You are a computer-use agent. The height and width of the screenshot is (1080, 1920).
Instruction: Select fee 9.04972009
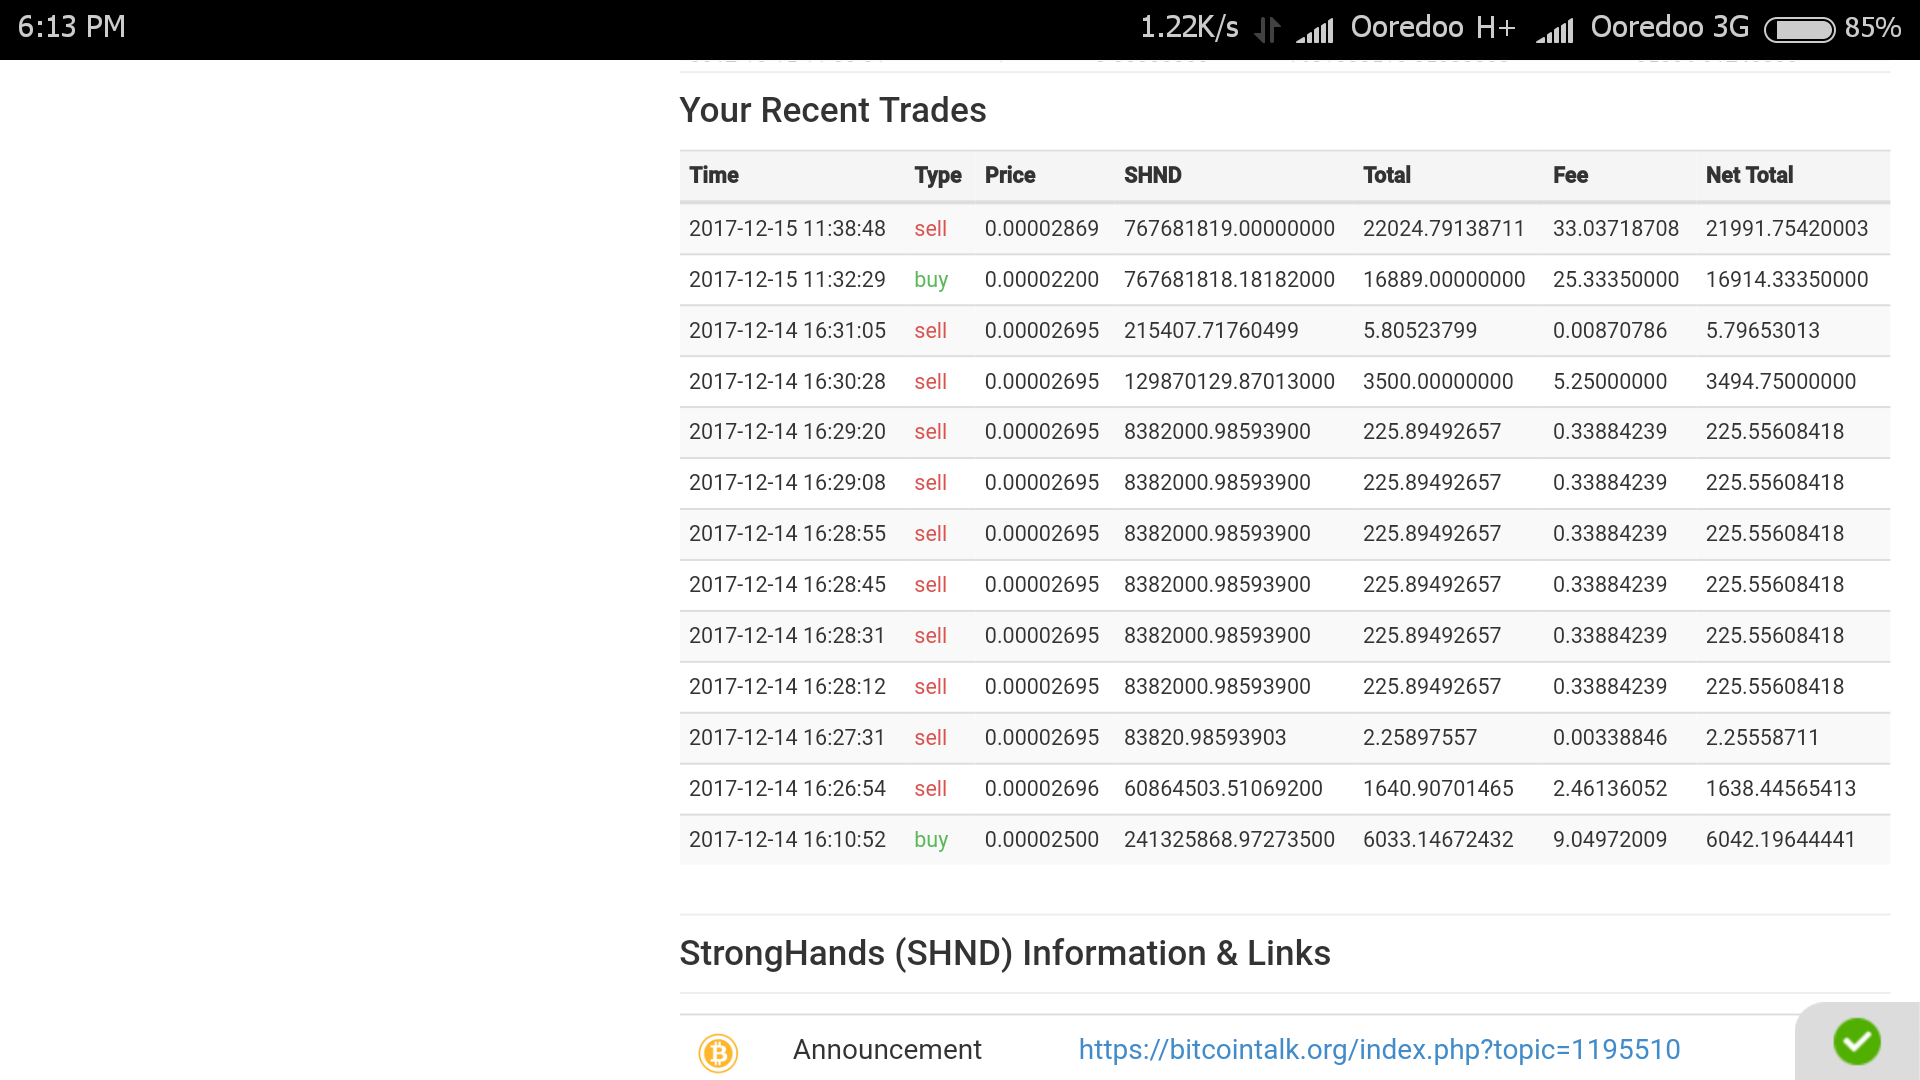point(1609,839)
